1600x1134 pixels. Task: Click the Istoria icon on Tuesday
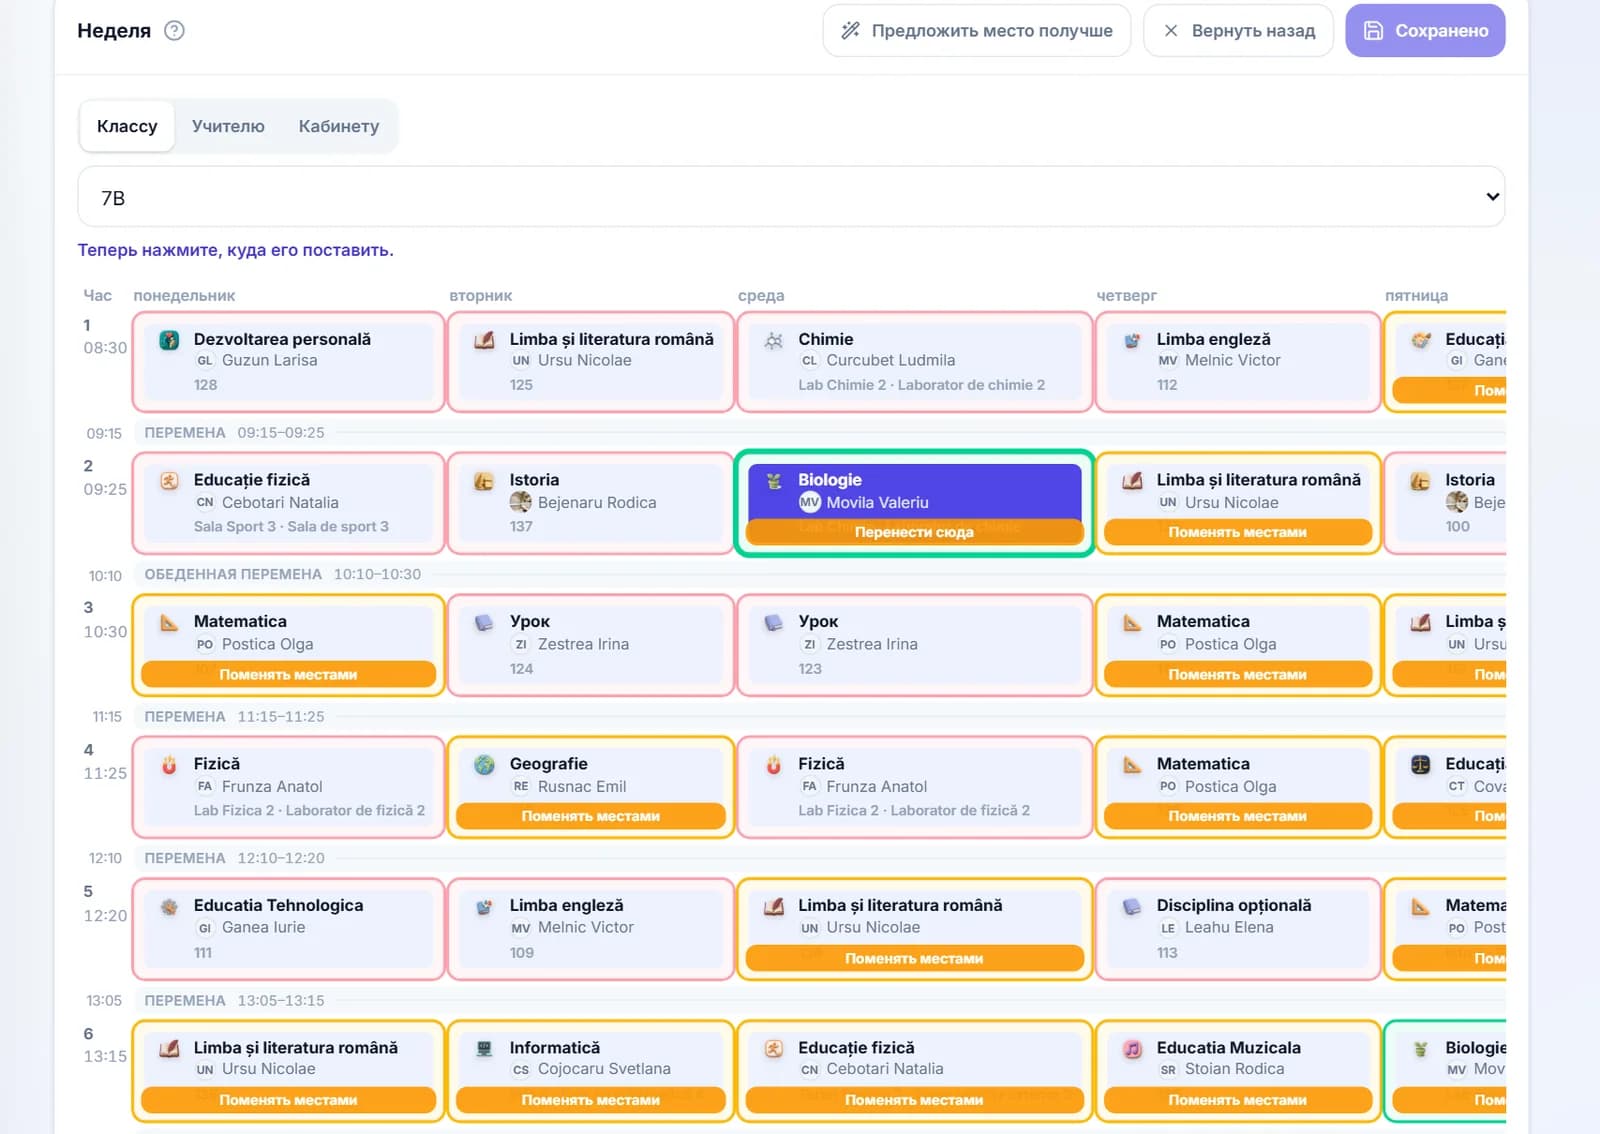pos(484,481)
